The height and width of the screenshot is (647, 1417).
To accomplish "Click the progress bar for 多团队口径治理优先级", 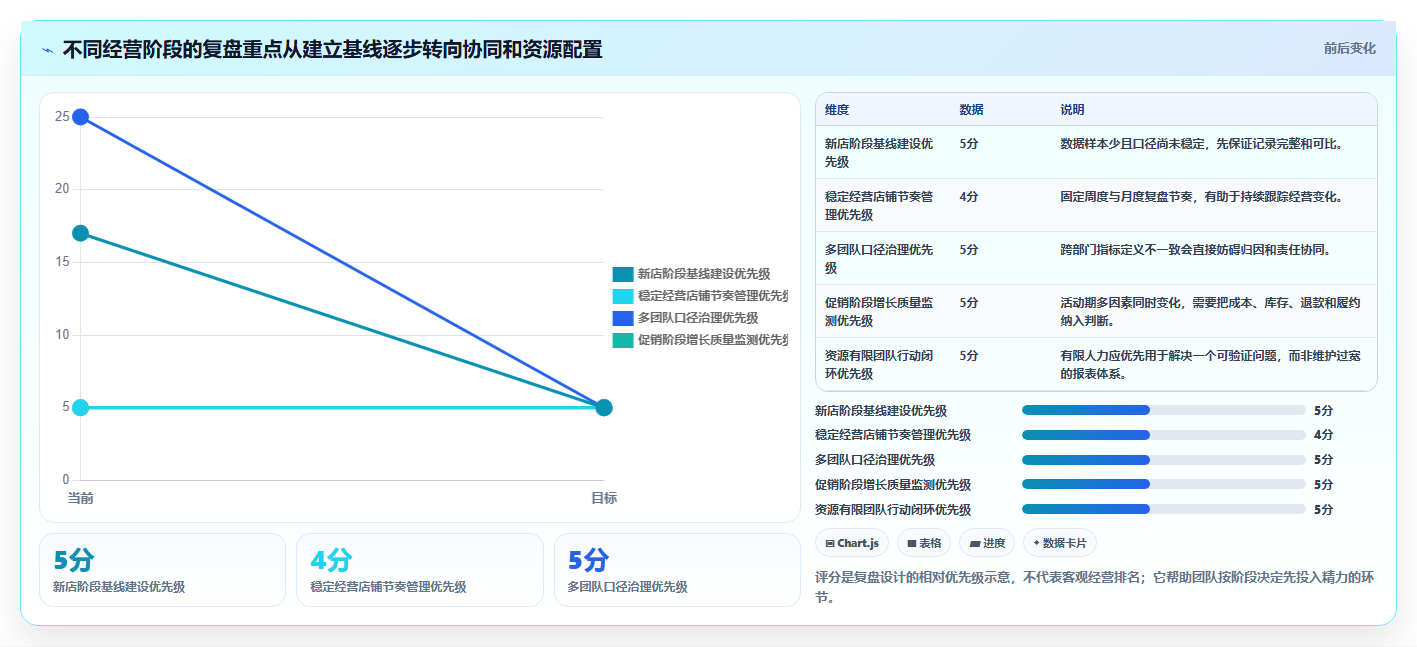I will pyautogui.click(x=1164, y=460).
